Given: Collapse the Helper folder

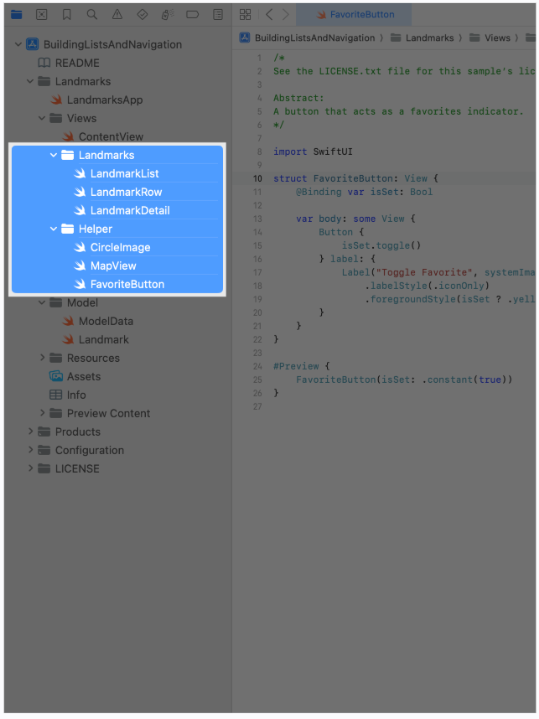Looking at the screenshot, I should [53, 229].
